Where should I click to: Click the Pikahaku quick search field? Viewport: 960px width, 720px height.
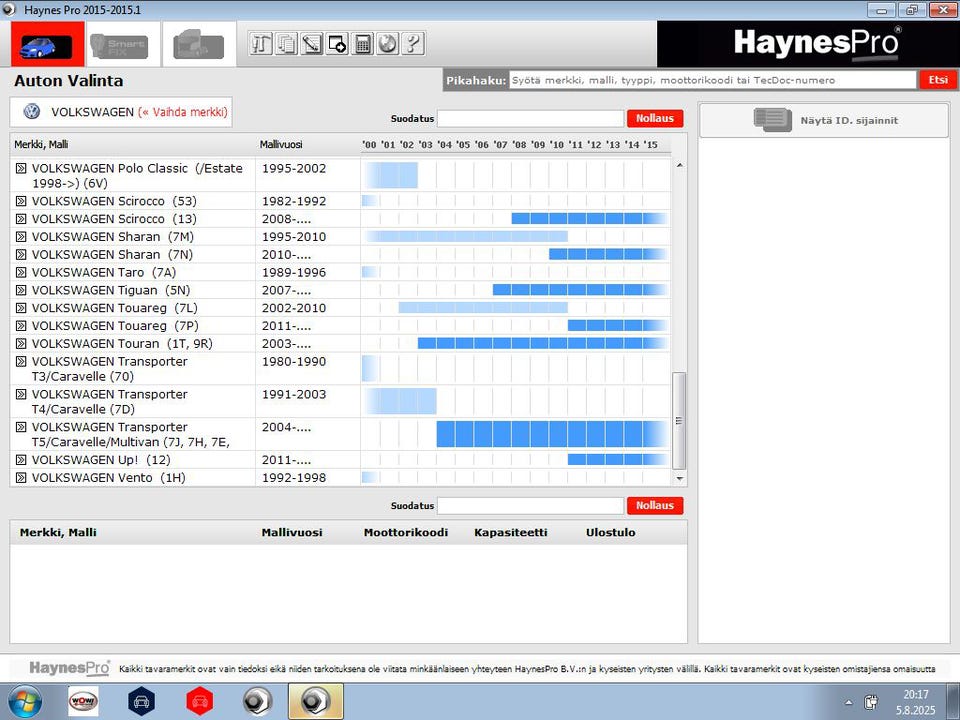tap(713, 80)
